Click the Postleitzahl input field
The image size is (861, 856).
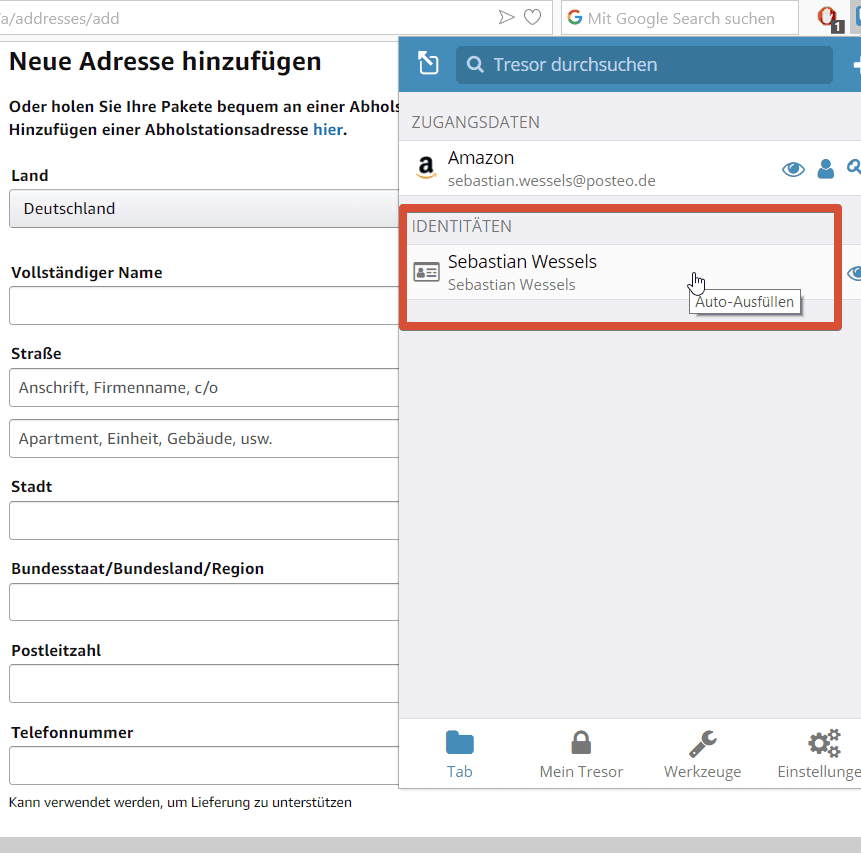(x=204, y=684)
